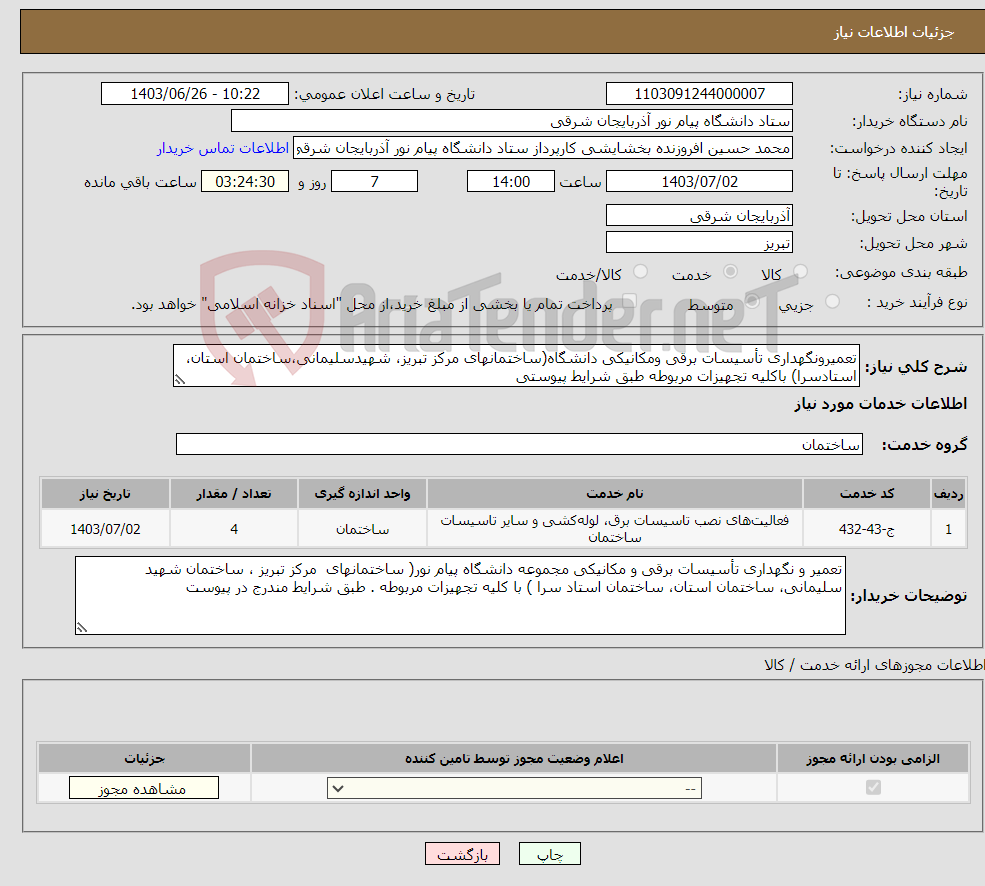
Task: Open the view permit button (مشاهده مجوز)
Action: 144,788
